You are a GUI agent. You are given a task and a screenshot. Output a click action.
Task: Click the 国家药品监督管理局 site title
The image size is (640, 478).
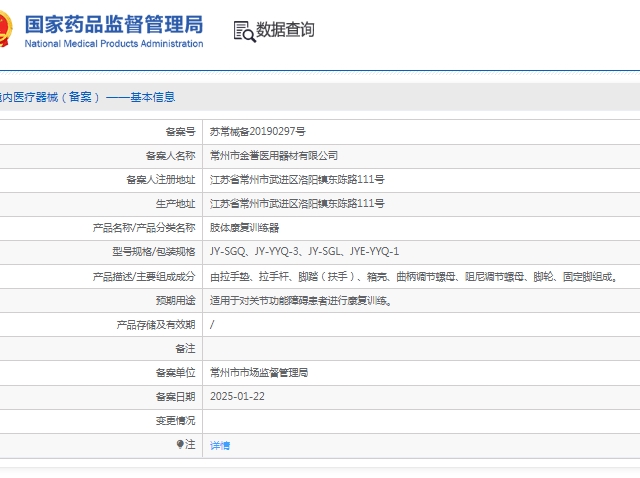click(114, 24)
